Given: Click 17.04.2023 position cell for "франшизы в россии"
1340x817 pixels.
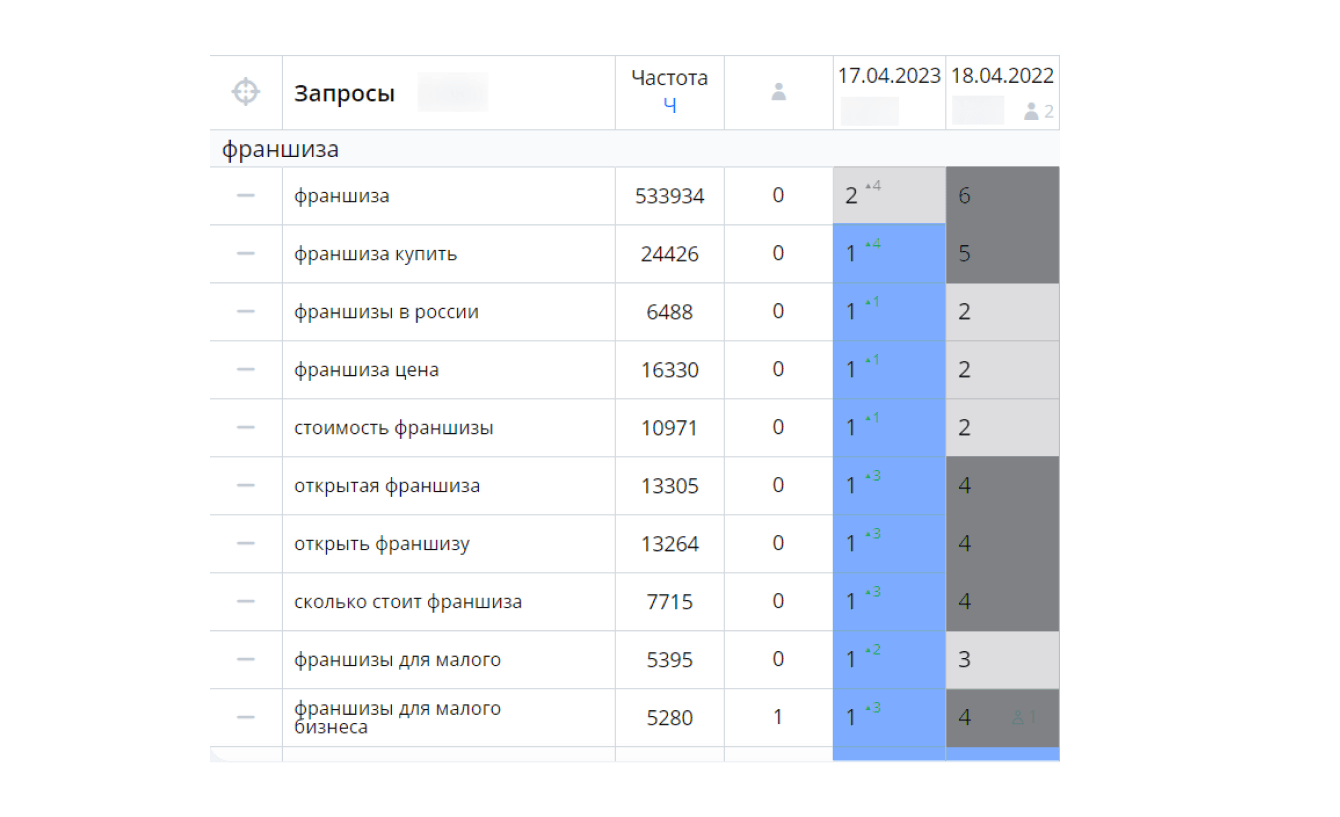Looking at the screenshot, I should click(889, 312).
